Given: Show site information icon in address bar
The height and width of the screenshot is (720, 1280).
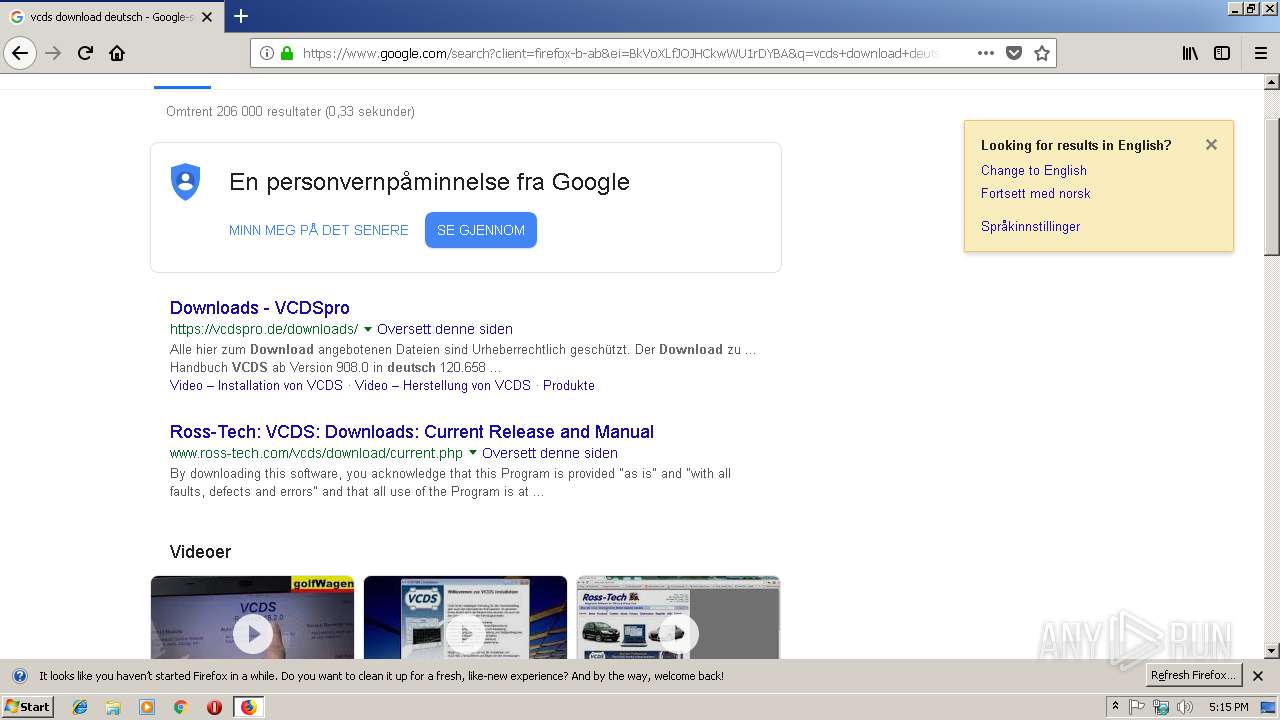Looking at the screenshot, I should point(267,53).
